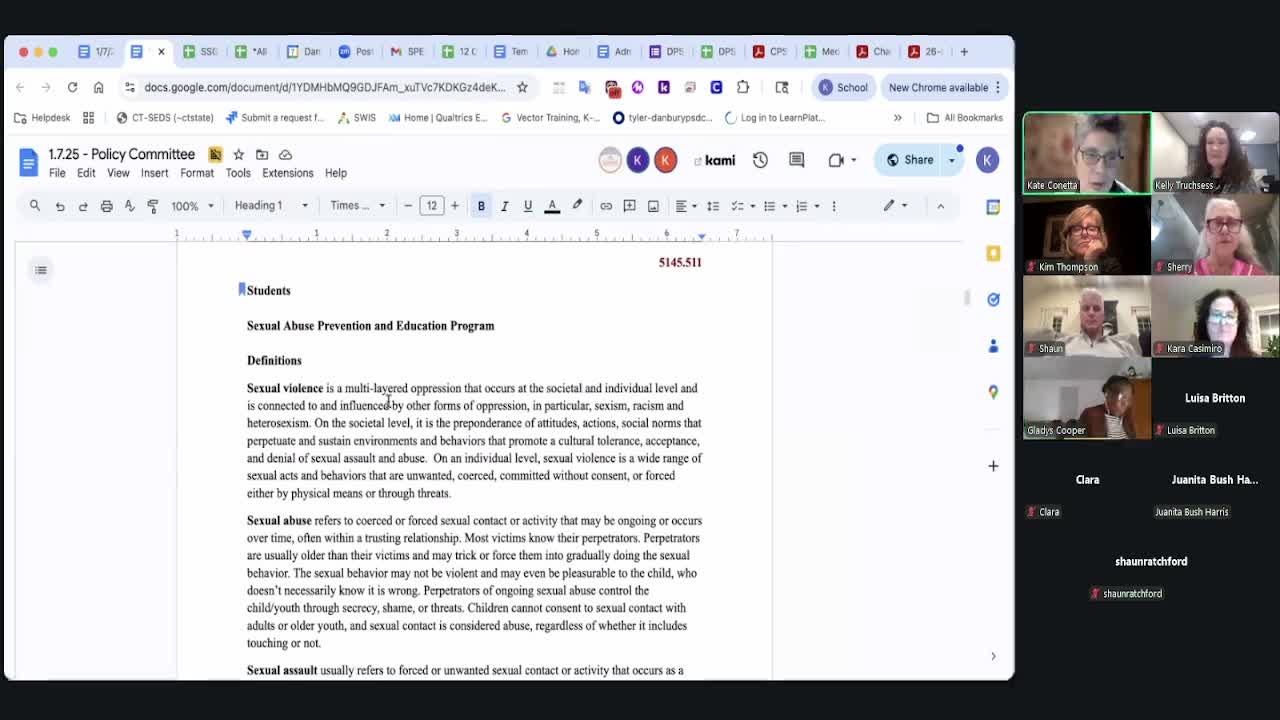Click the print icon in toolbar

(106, 206)
